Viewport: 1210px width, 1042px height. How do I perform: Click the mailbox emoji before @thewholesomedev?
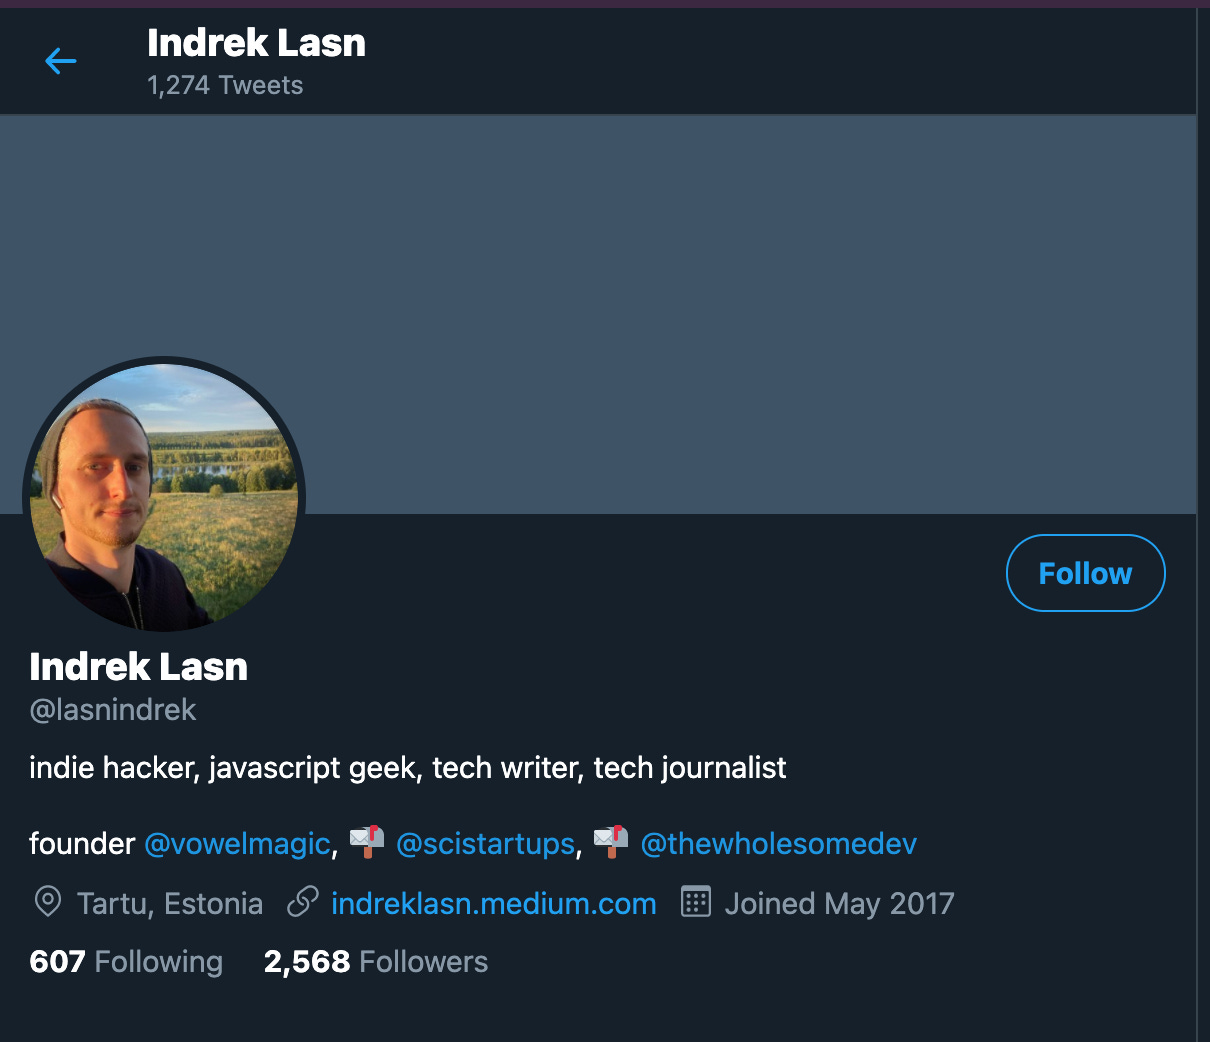(611, 842)
